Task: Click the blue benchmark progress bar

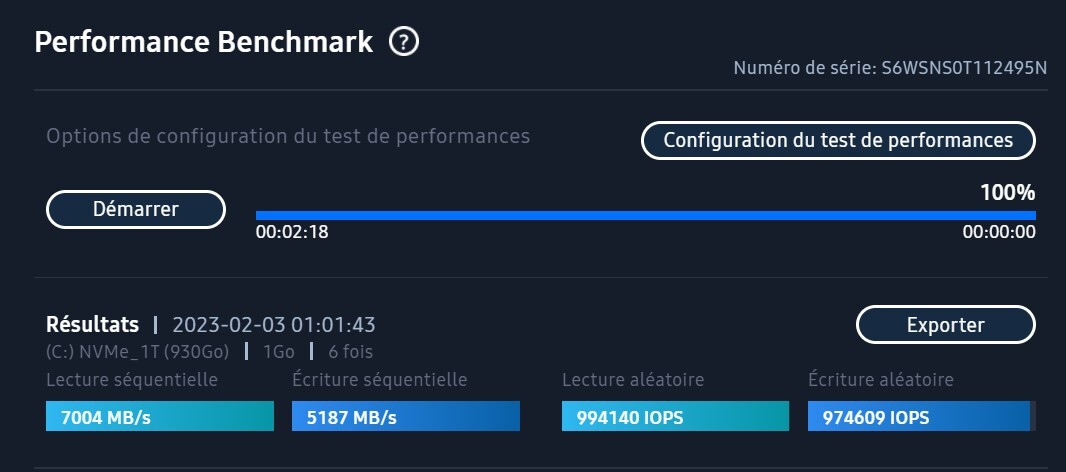Action: [645, 214]
